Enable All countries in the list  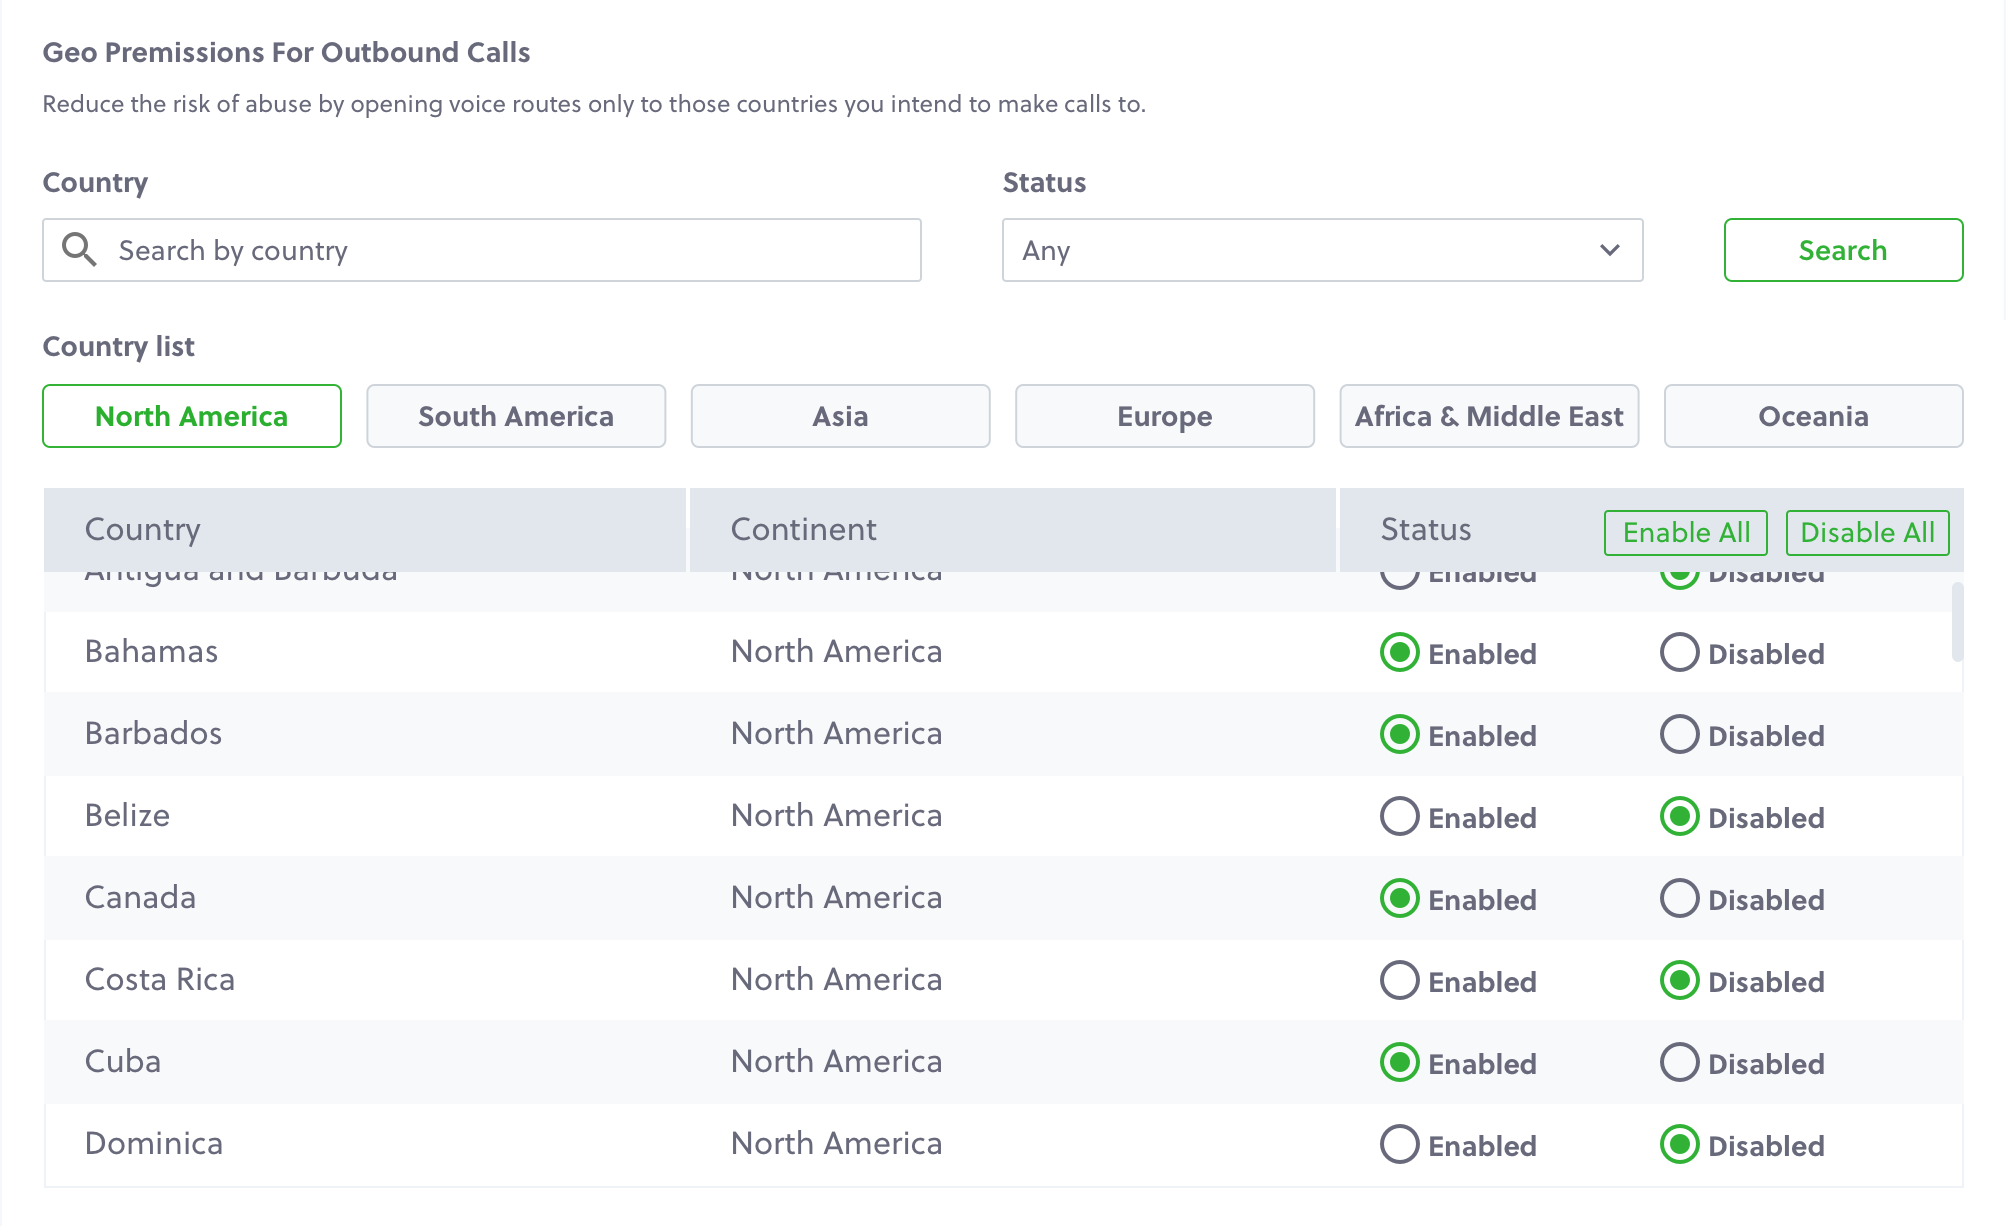point(1684,532)
